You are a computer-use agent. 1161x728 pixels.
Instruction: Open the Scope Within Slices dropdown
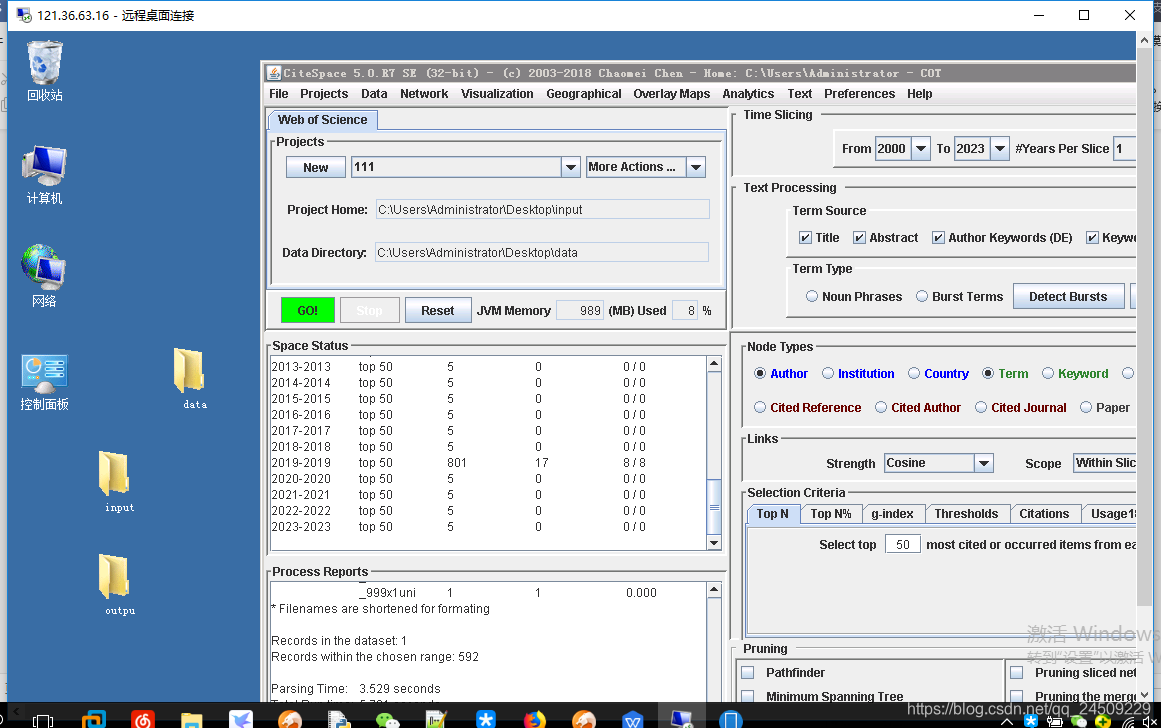pos(1105,464)
